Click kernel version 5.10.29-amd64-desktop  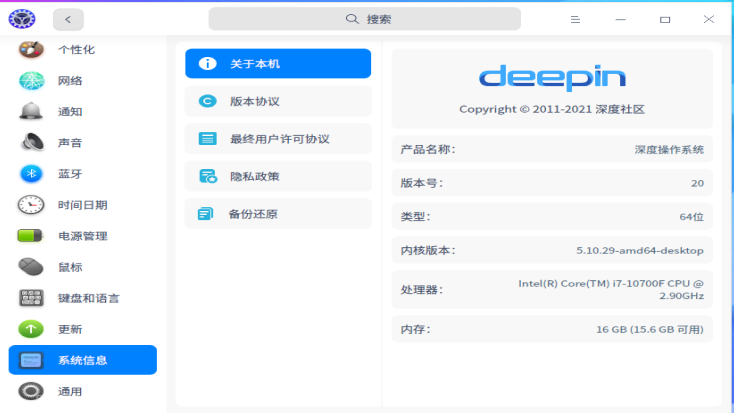[639, 251]
